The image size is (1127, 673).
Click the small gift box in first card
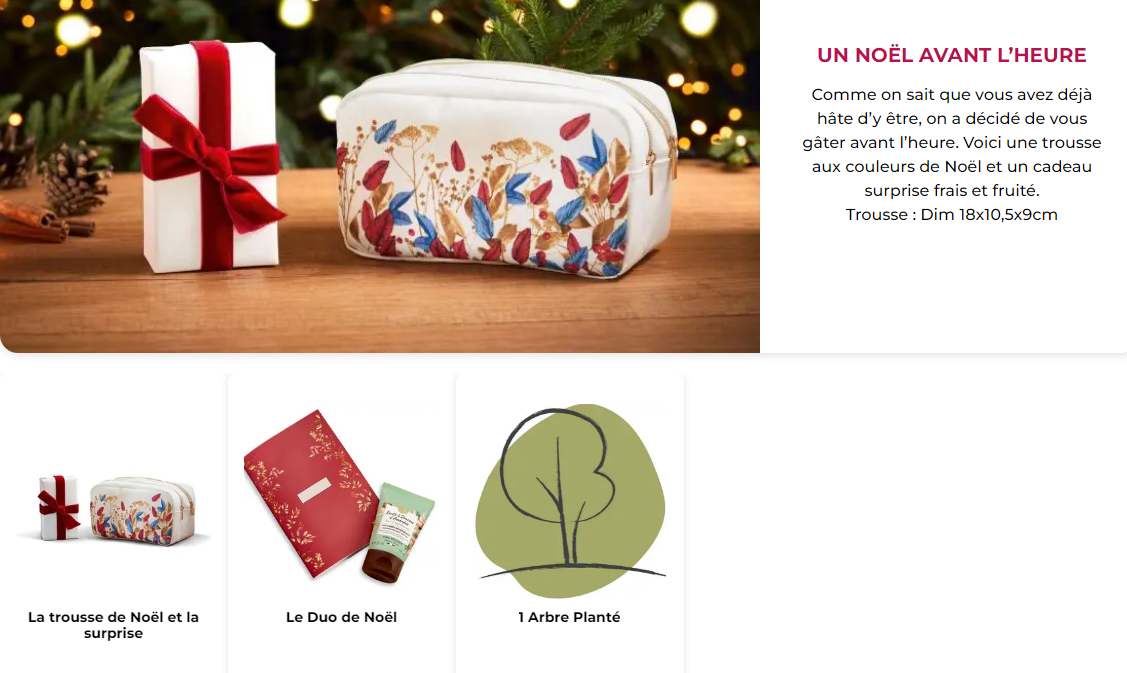click(x=59, y=507)
